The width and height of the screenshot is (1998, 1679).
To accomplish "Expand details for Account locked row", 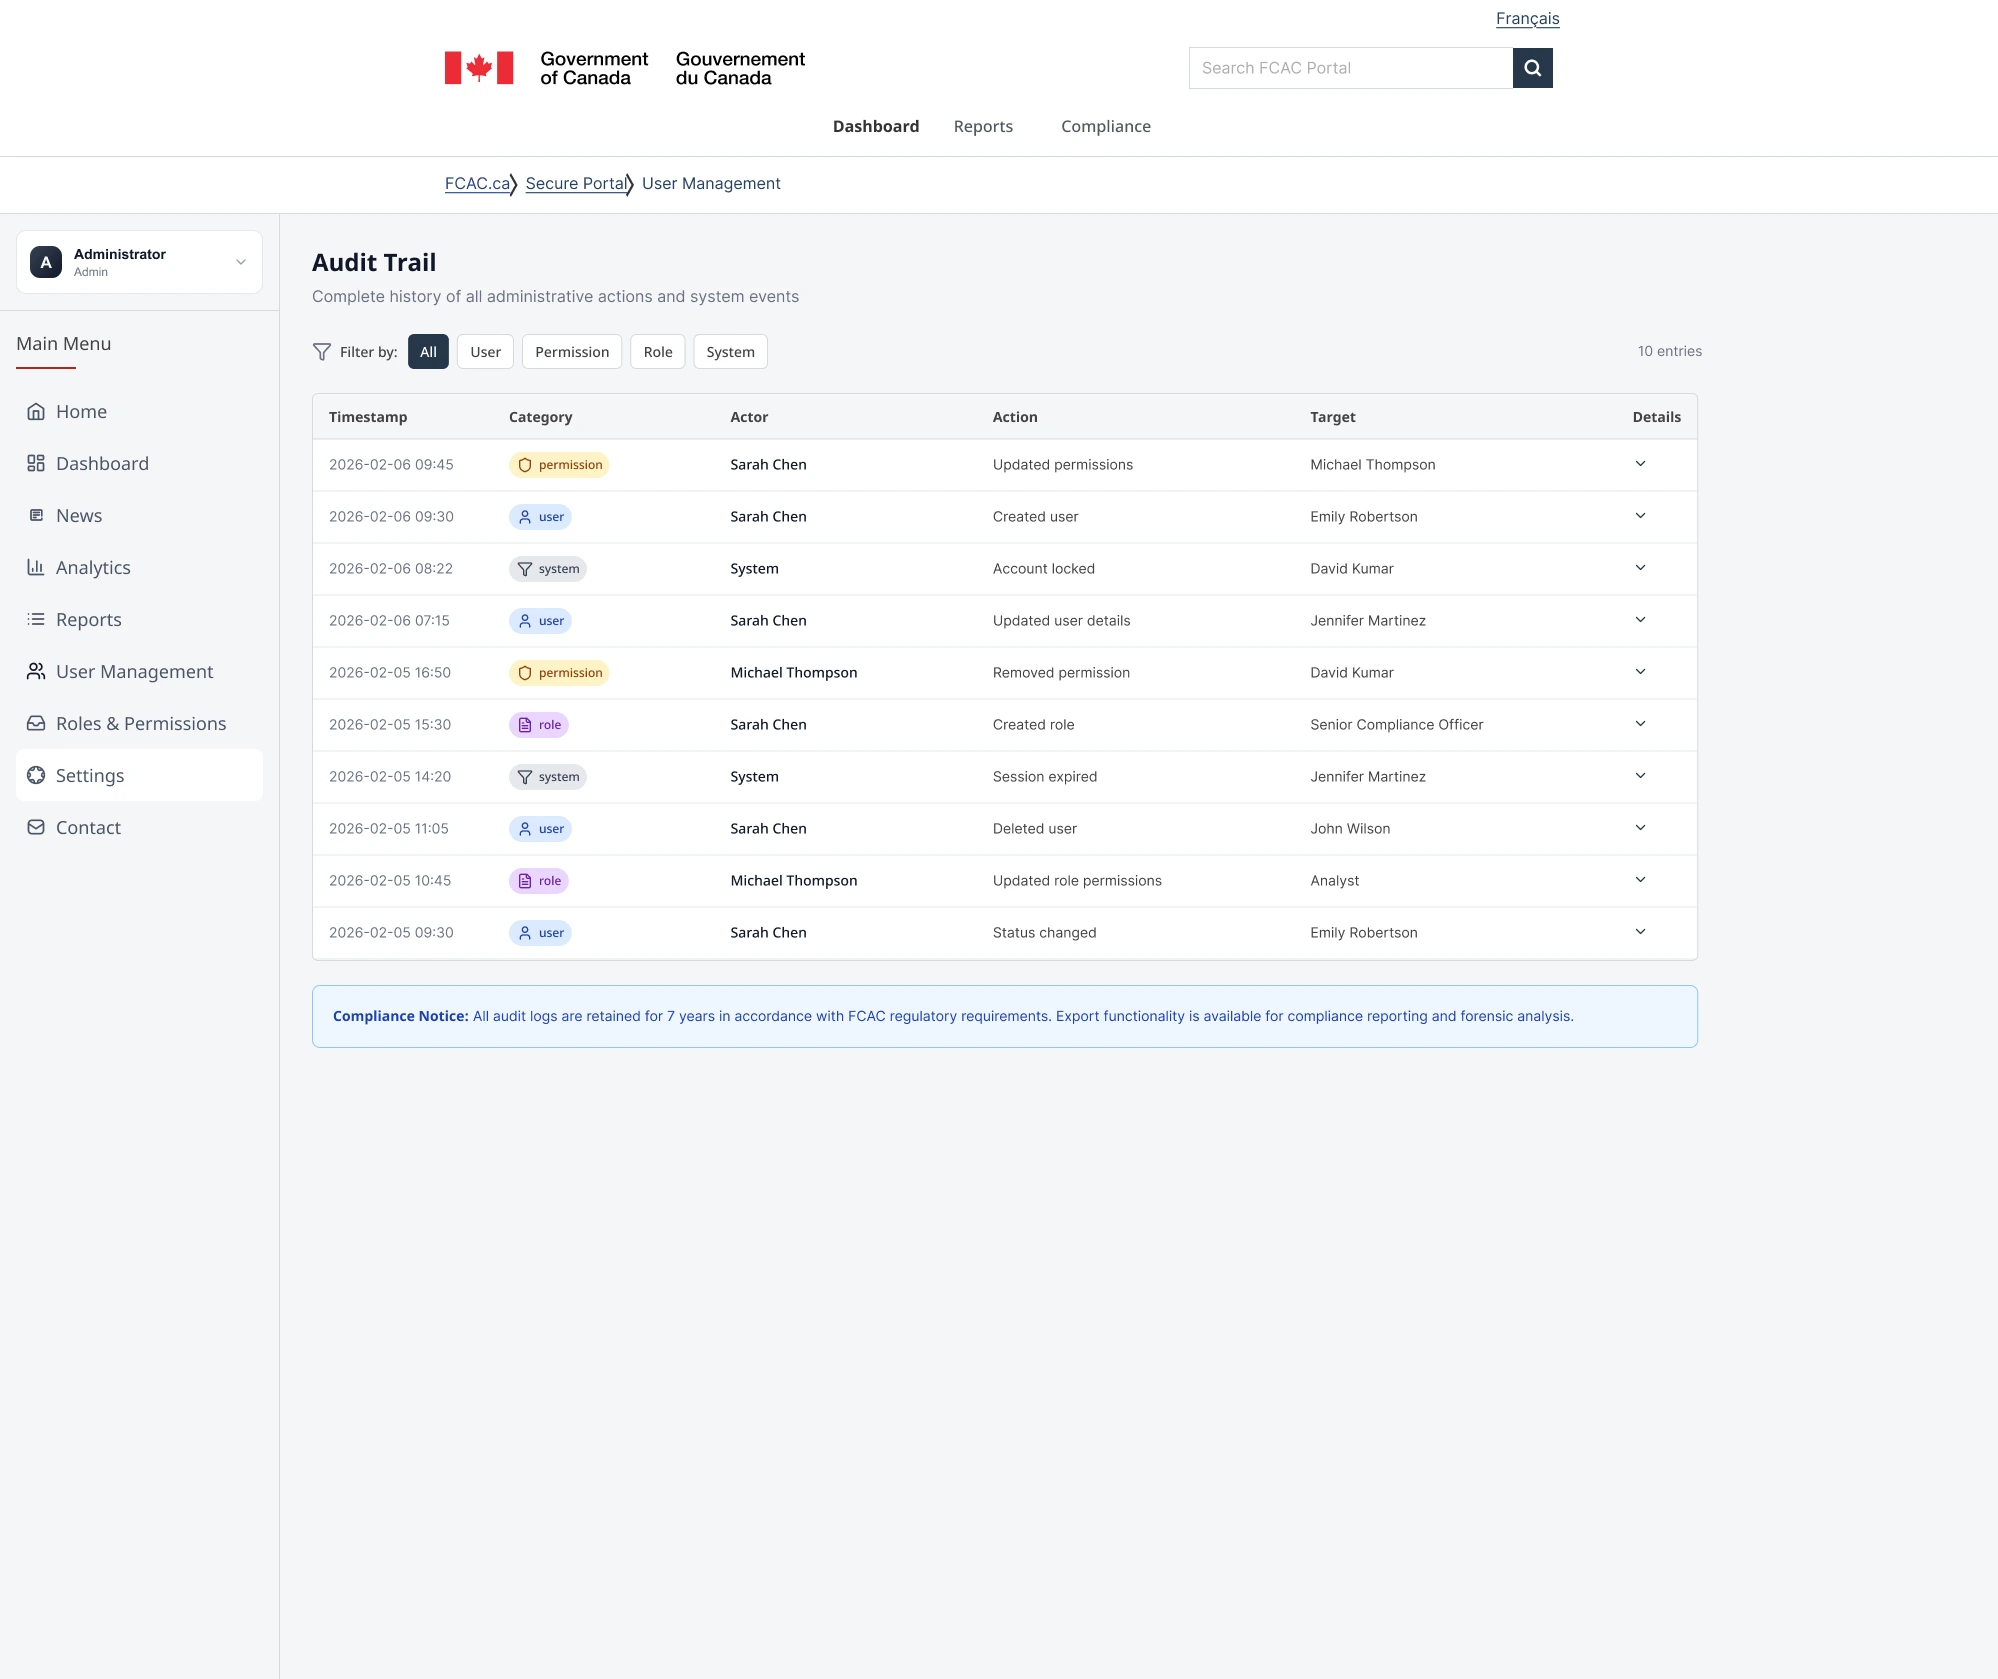I will point(1640,568).
